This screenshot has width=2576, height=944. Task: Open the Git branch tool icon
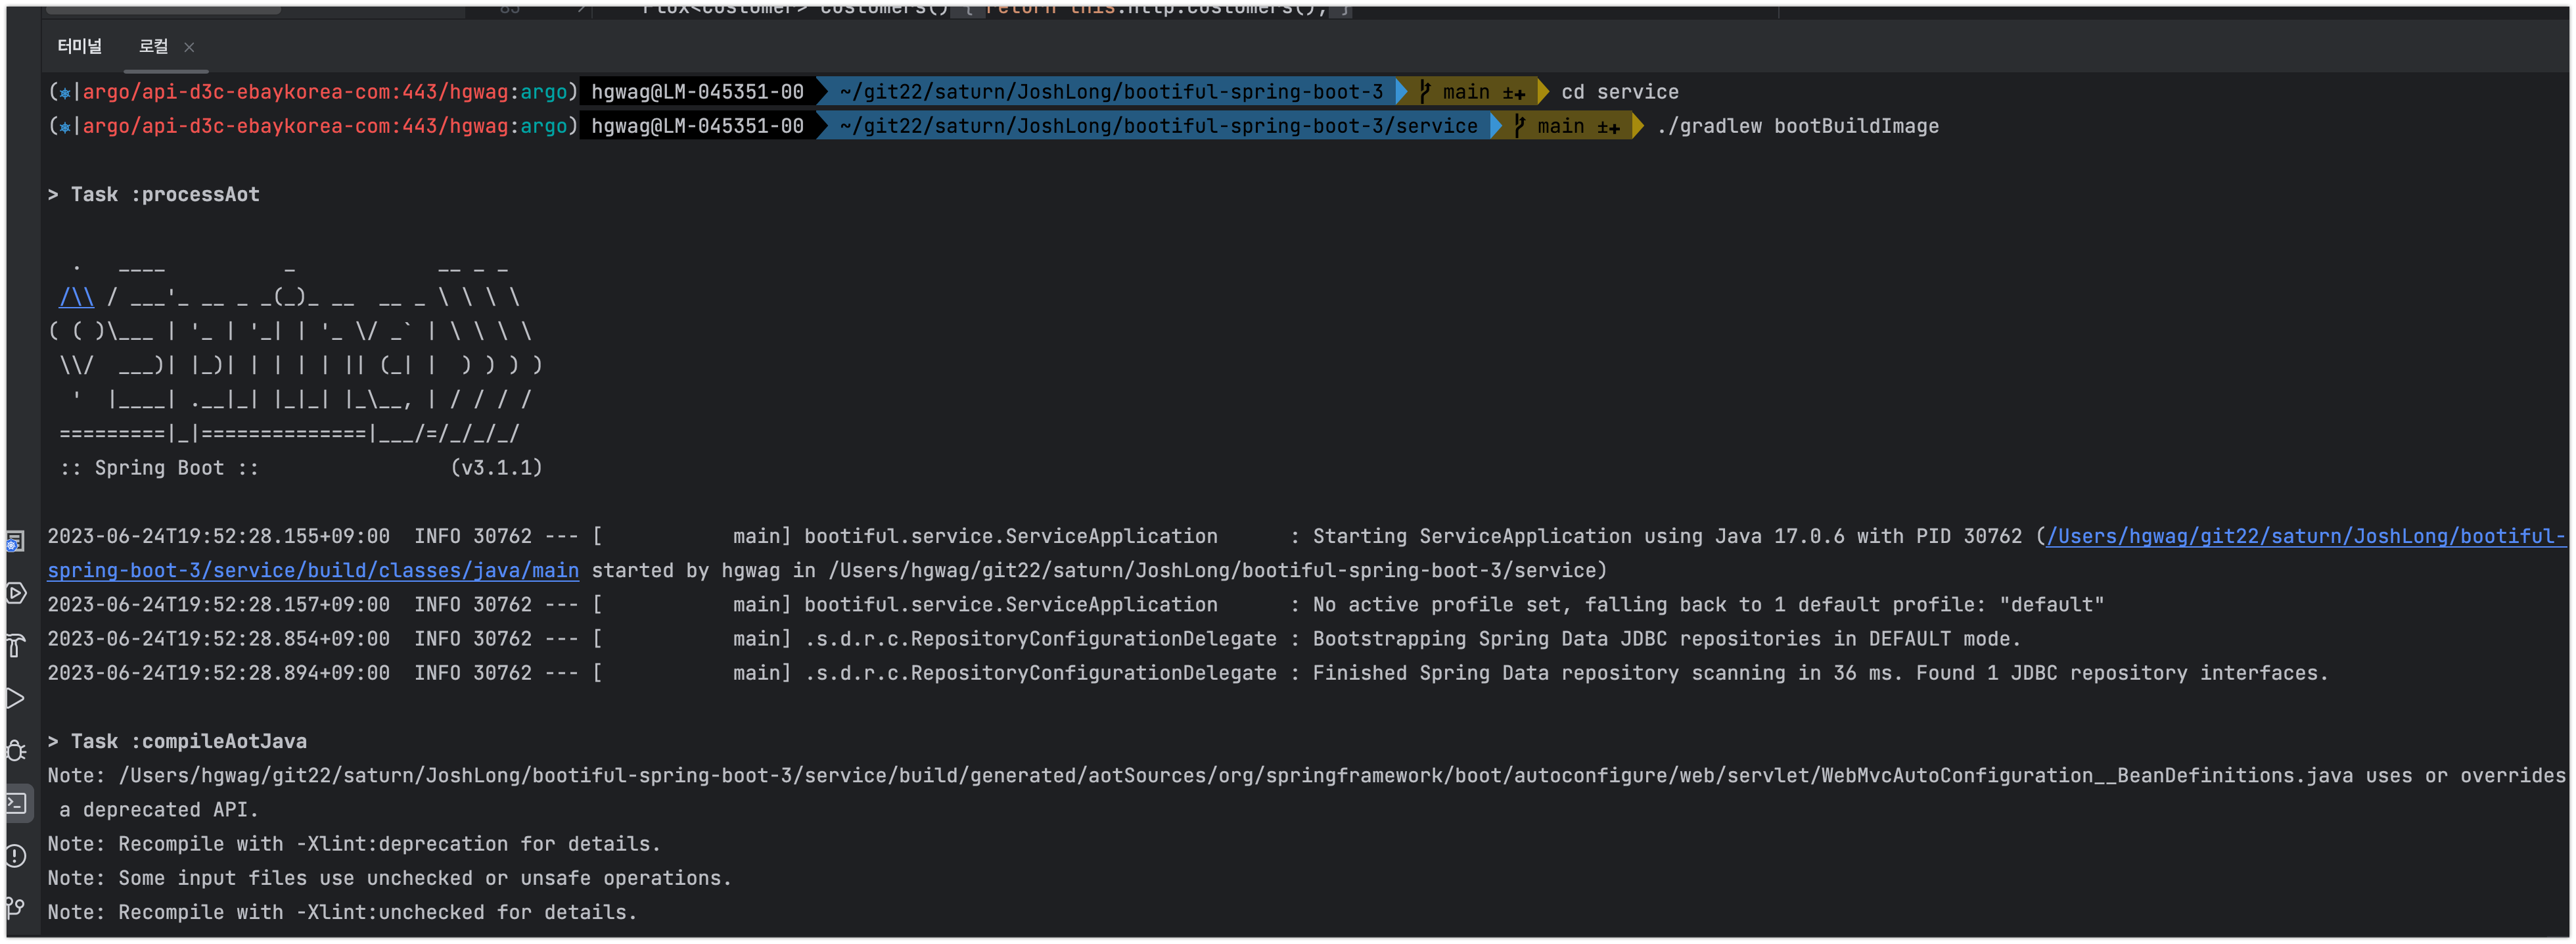pyautogui.click(x=15, y=907)
